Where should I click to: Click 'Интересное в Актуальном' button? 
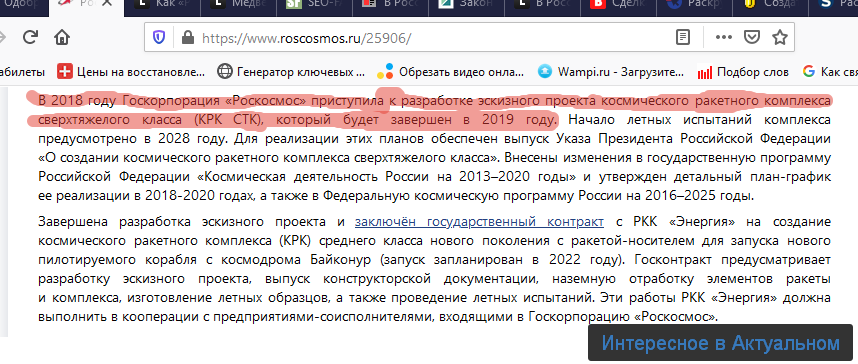click(721, 343)
